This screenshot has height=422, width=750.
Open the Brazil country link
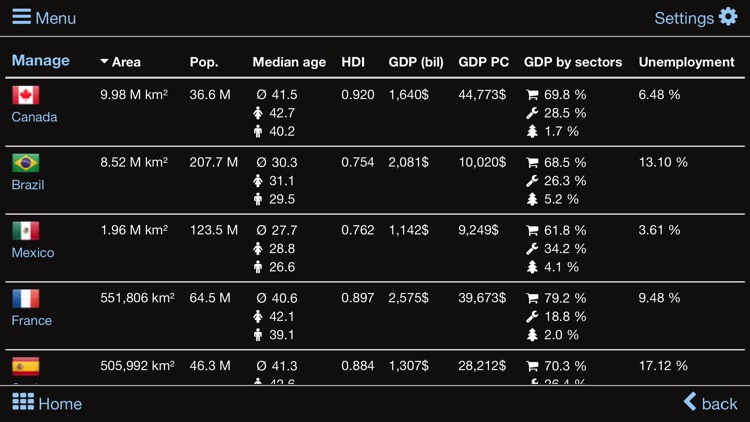pos(28,185)
